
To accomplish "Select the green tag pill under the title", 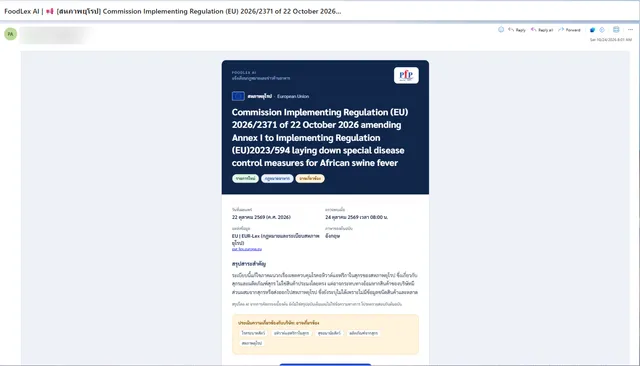I will click(x=245, y=178).
